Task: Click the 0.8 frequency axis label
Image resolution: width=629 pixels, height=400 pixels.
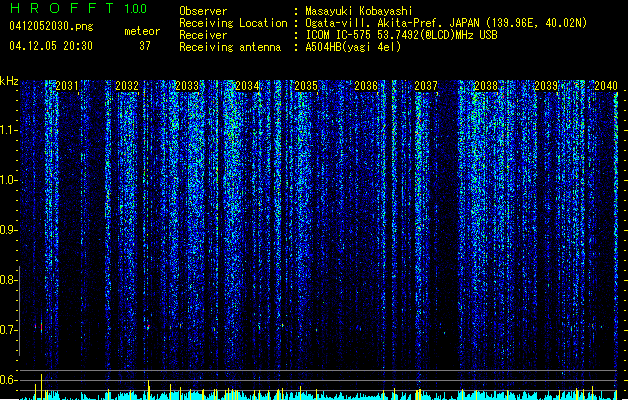Action: 7,280
